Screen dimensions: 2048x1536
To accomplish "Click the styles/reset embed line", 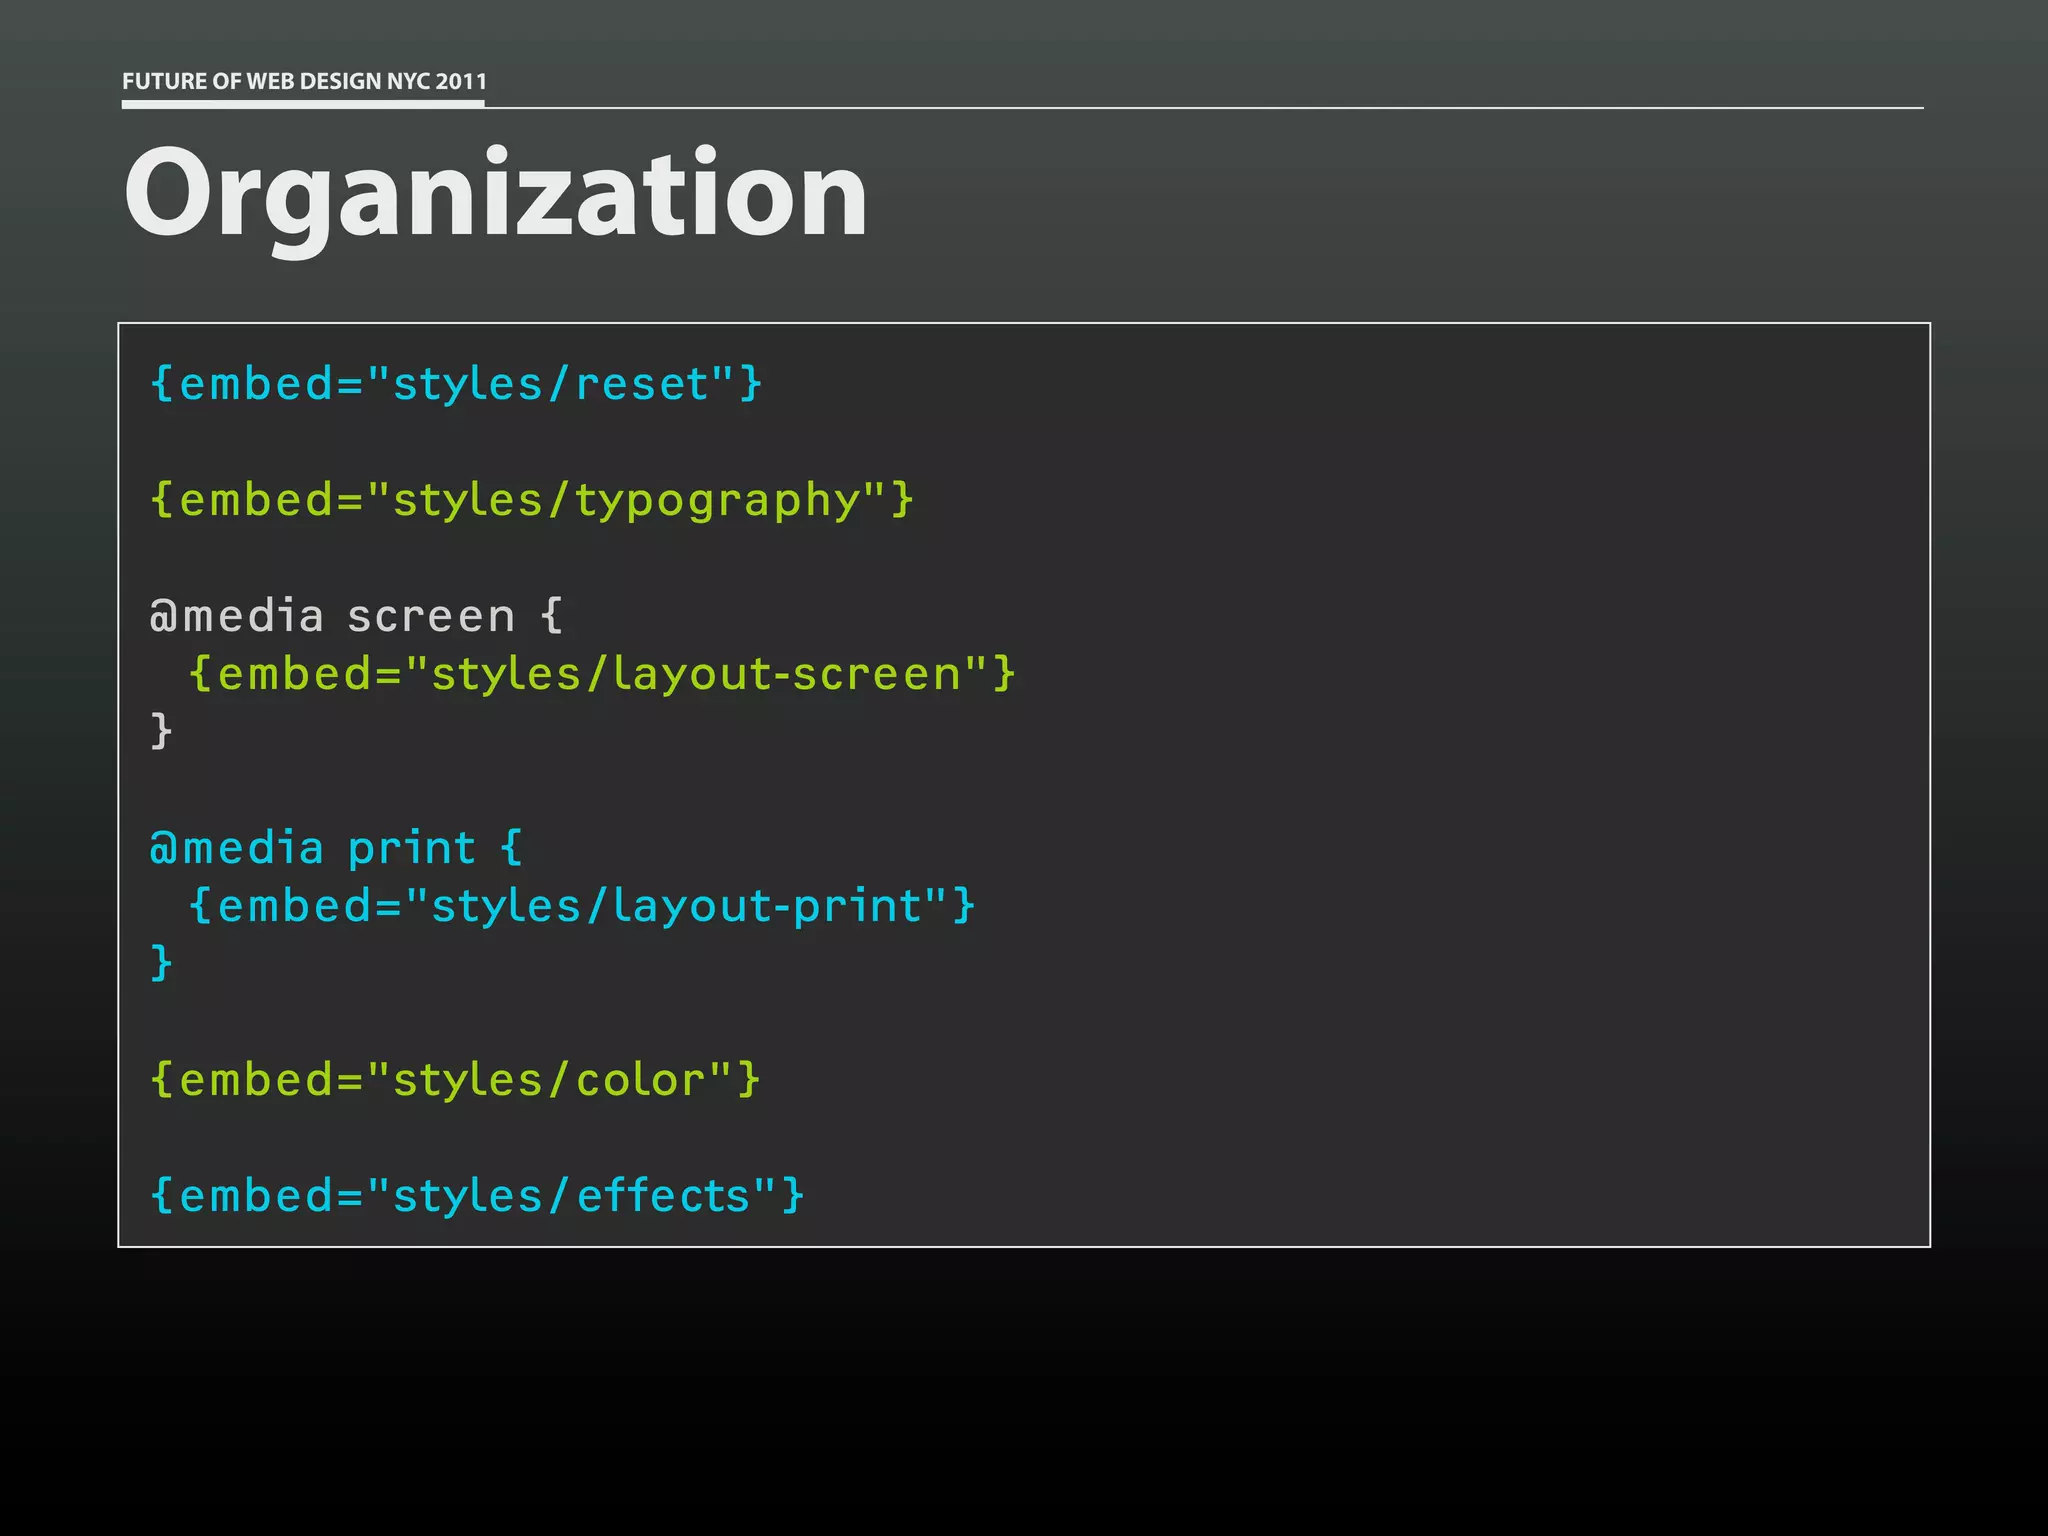I will [456, 384].
